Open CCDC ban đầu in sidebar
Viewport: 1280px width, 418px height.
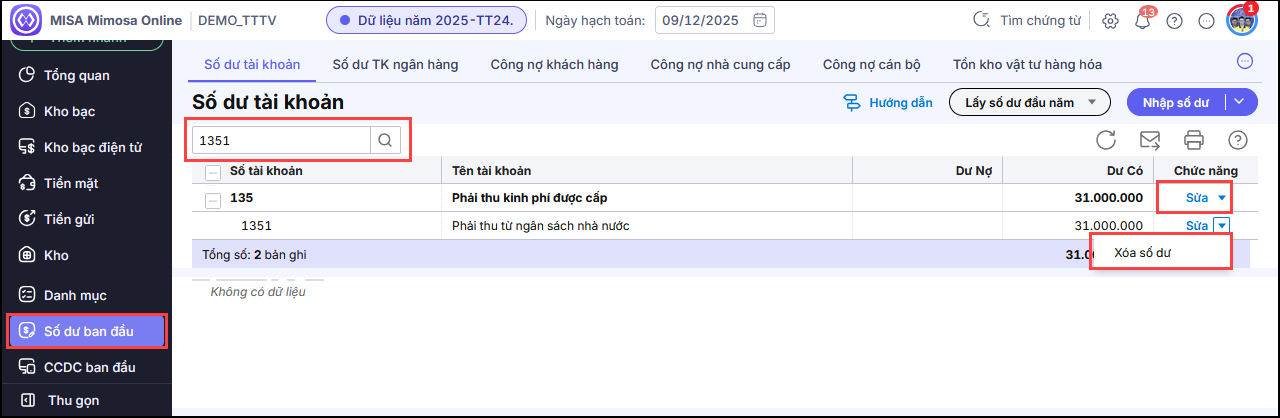tap(86, 367)
